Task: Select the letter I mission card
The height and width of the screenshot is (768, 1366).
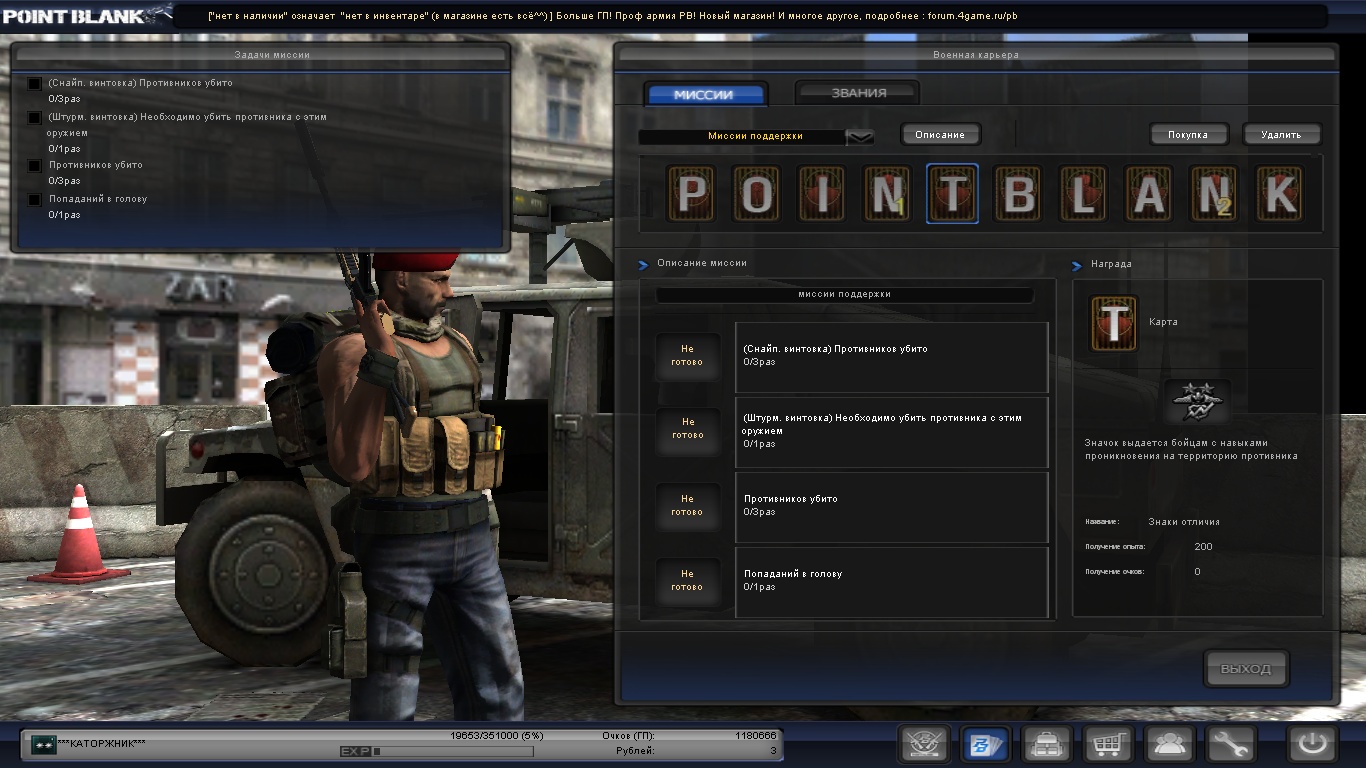Action: [x=822, y=194]
